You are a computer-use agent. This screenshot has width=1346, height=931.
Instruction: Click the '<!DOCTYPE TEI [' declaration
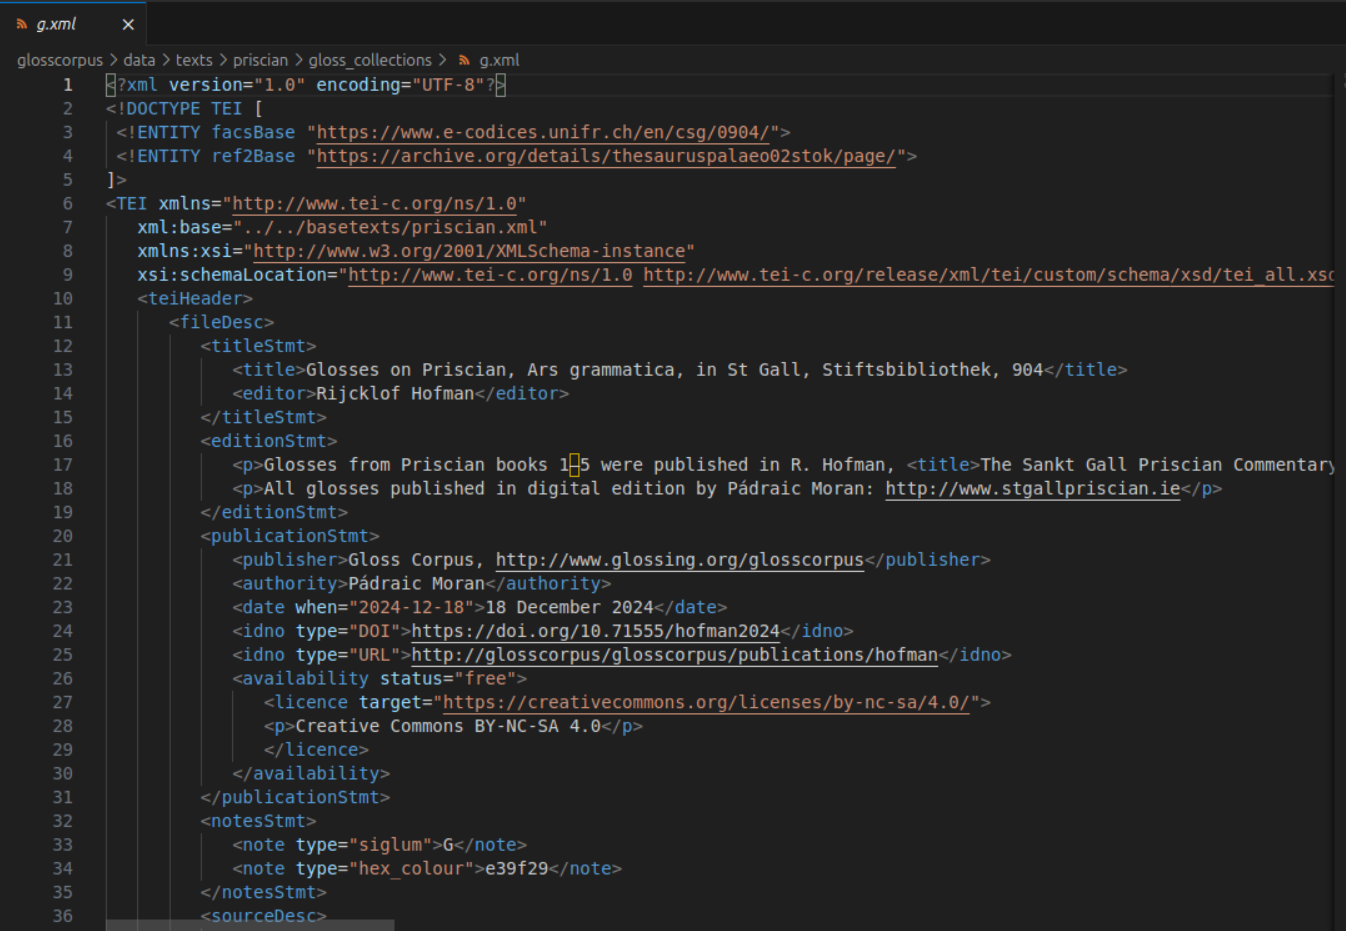tap(184, 109)
